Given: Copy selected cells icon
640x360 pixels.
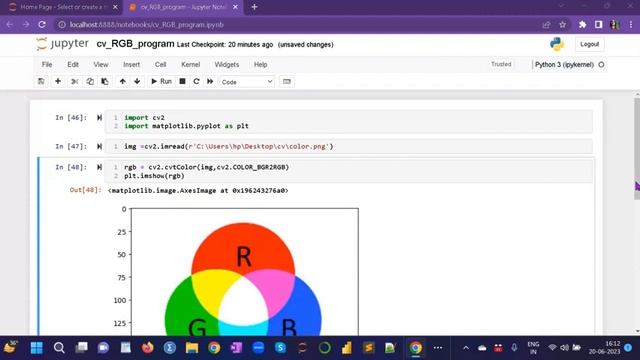Looking at the screenshot, I should [90, 82].
